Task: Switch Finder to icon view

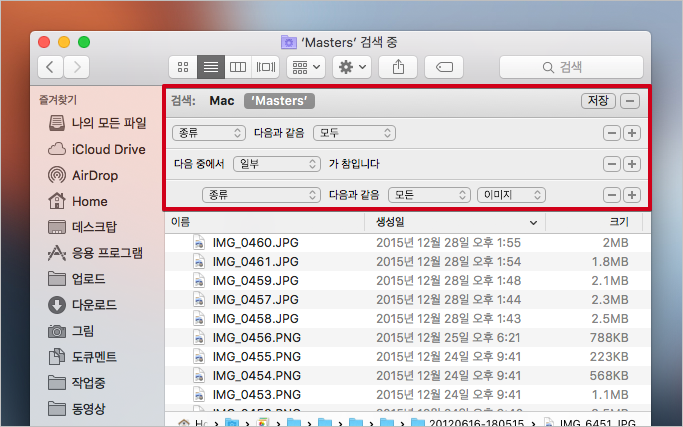Action: point(183,67)
